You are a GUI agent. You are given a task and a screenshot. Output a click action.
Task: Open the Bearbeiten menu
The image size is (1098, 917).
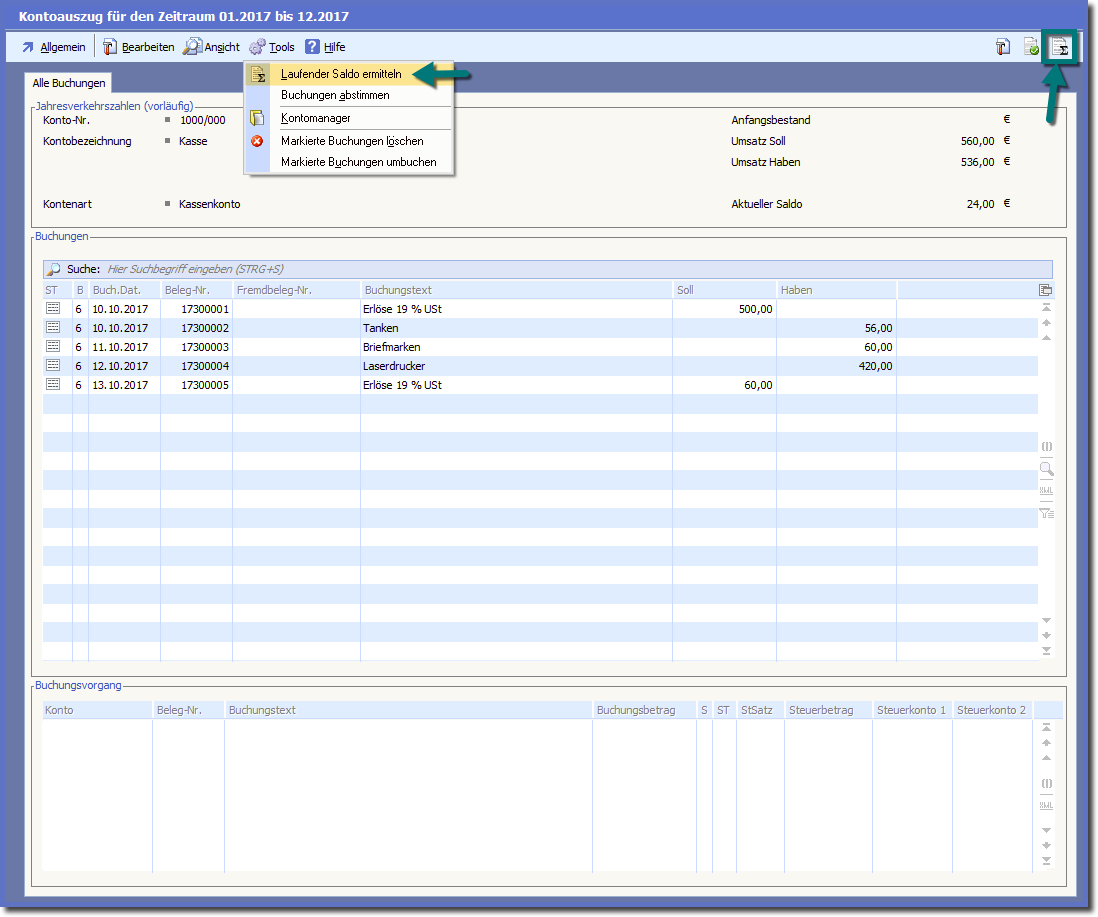pyautogui.click(x=139, y=47)
